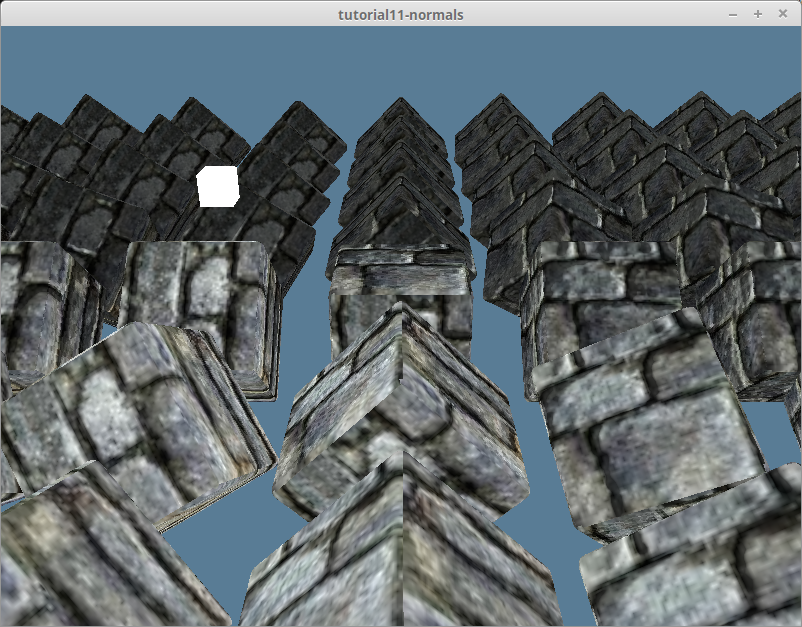Screen dimensions: 802x627
Task: Select the cube in bottom-right corner
Action: coord(700,570)
